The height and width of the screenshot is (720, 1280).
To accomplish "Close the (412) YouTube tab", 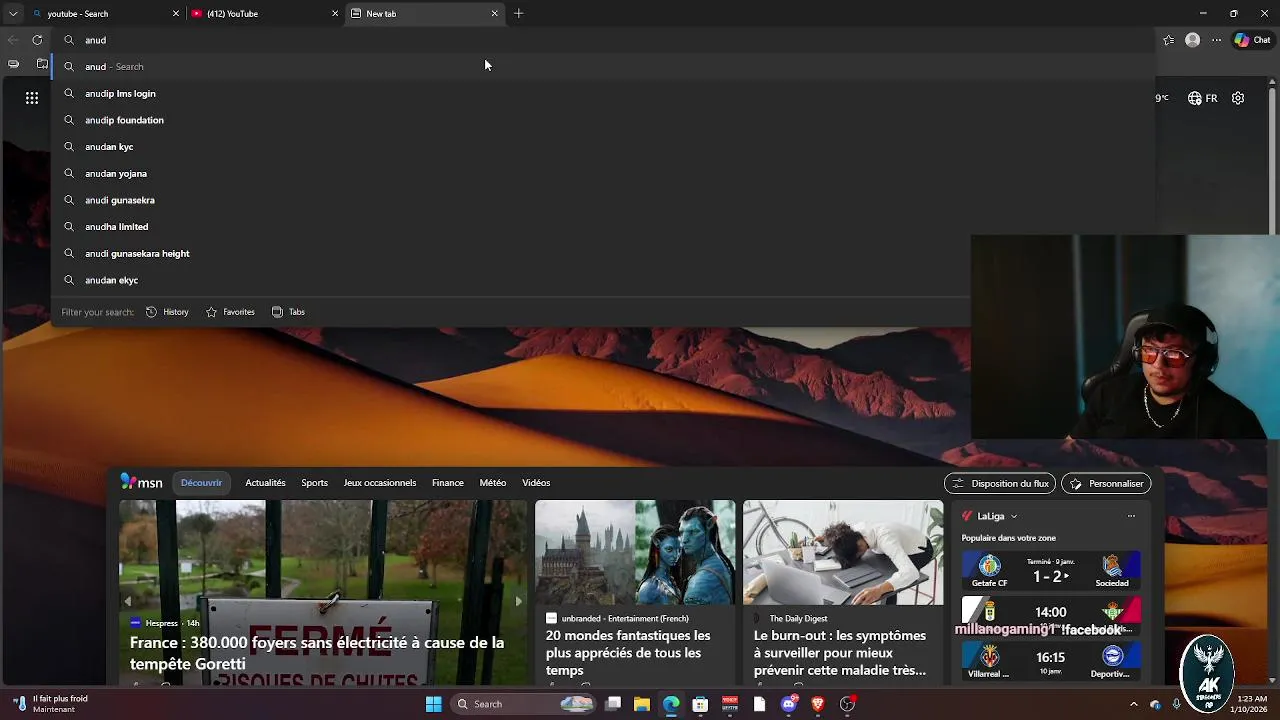I will 335,14.
